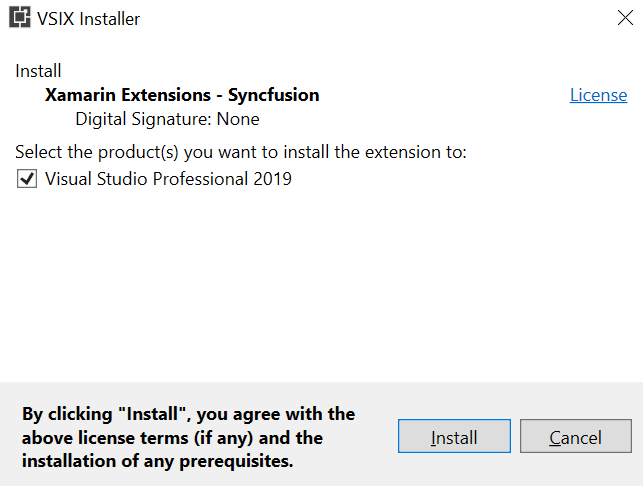Click the word "Xamarin" in the extension name
Image resolution: width=643 pixels, height=486 pixels.
pyautogui.click(x=78, y=95)
